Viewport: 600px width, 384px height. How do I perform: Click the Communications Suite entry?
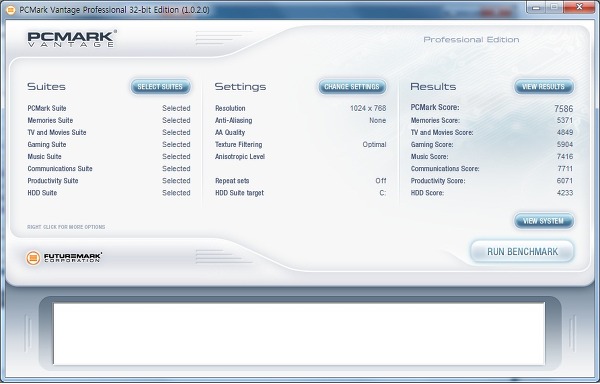(60, 169)
